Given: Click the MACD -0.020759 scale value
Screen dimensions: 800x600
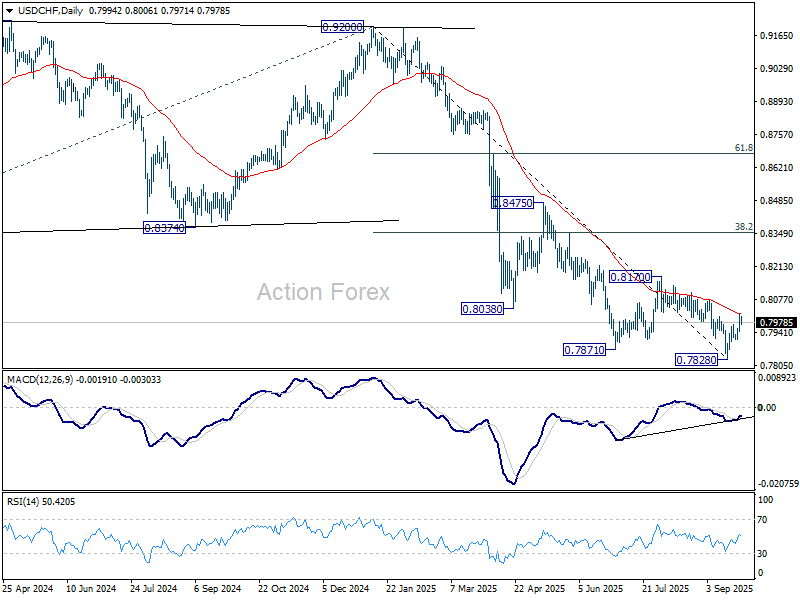Looking at the screenshot, I should click(778, 483).
